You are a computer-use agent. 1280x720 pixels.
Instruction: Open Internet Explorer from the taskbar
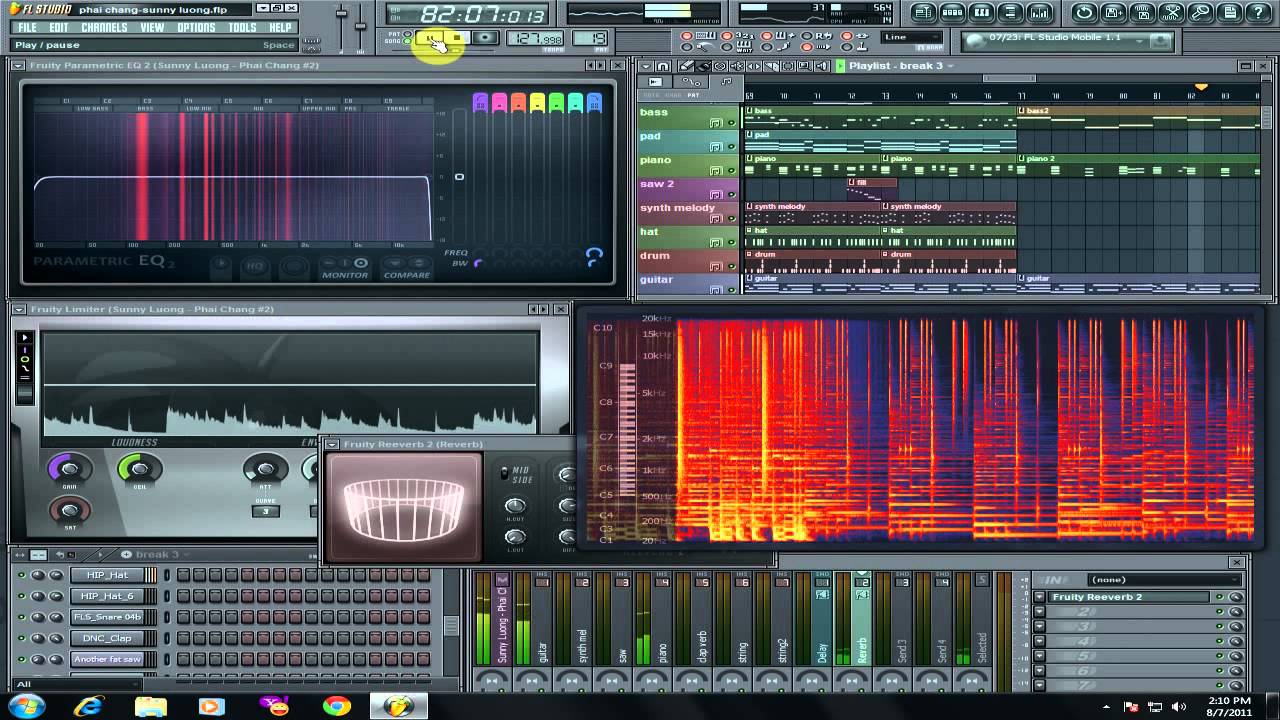pos(88,706)
